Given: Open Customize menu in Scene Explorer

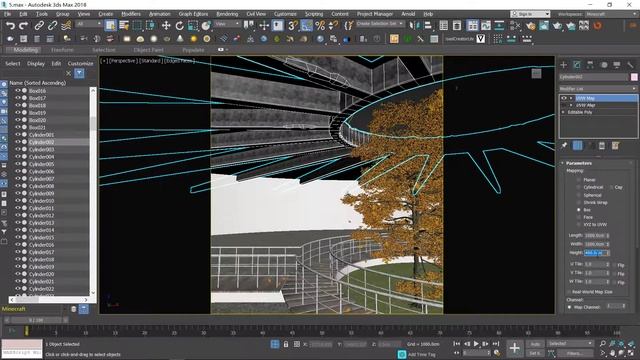Looking at the screenshot, I should [x=80, y=63].
